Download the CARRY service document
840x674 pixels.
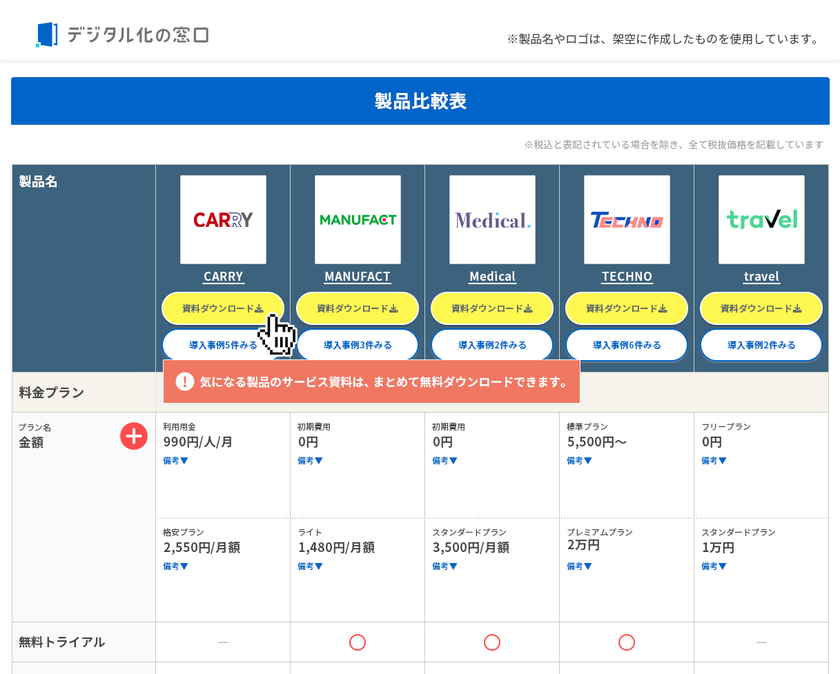tap(223, 309)
